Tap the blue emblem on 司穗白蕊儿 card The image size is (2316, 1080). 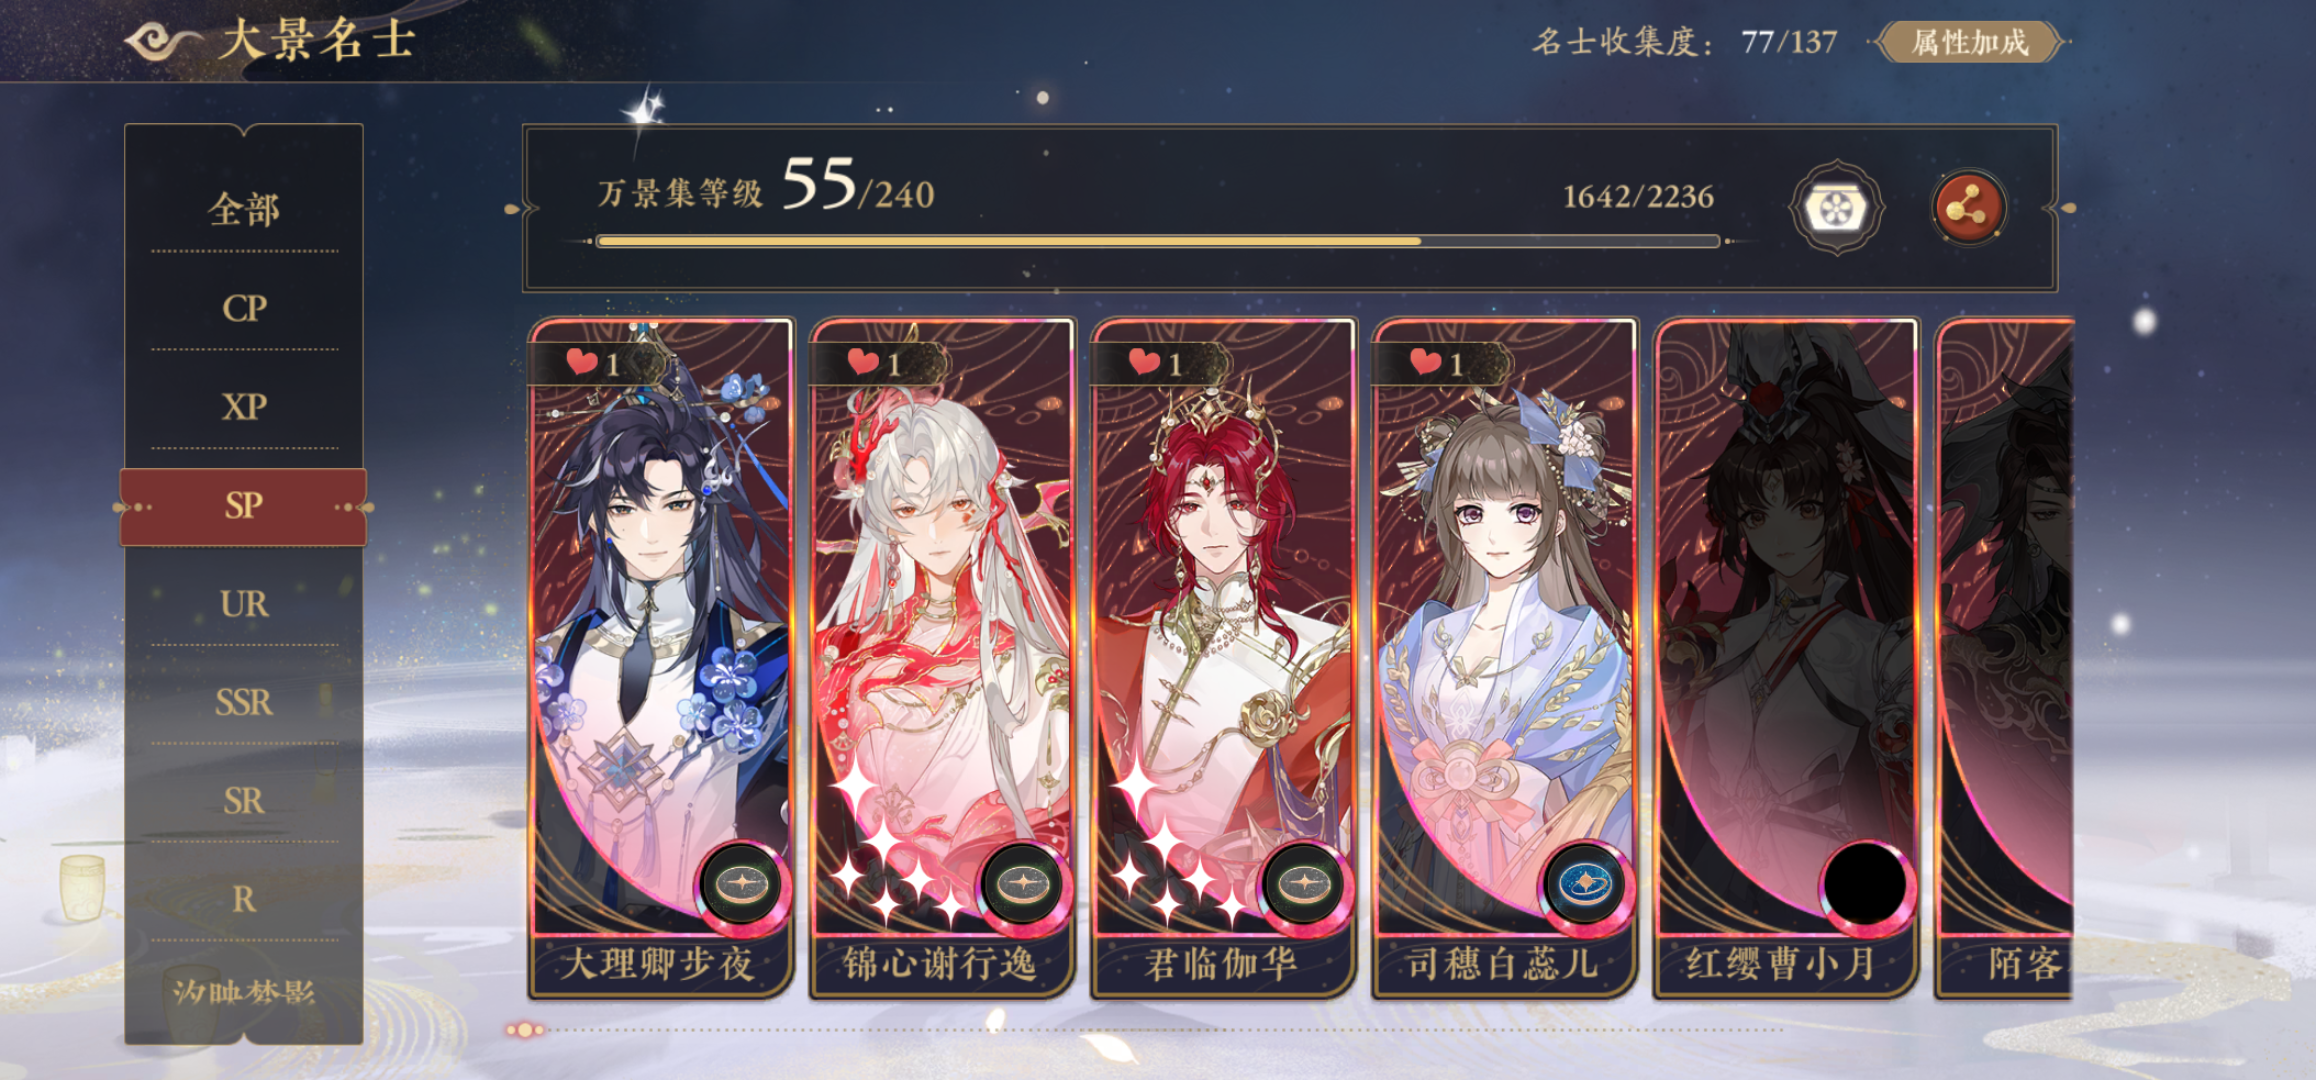pos(1586,884)
